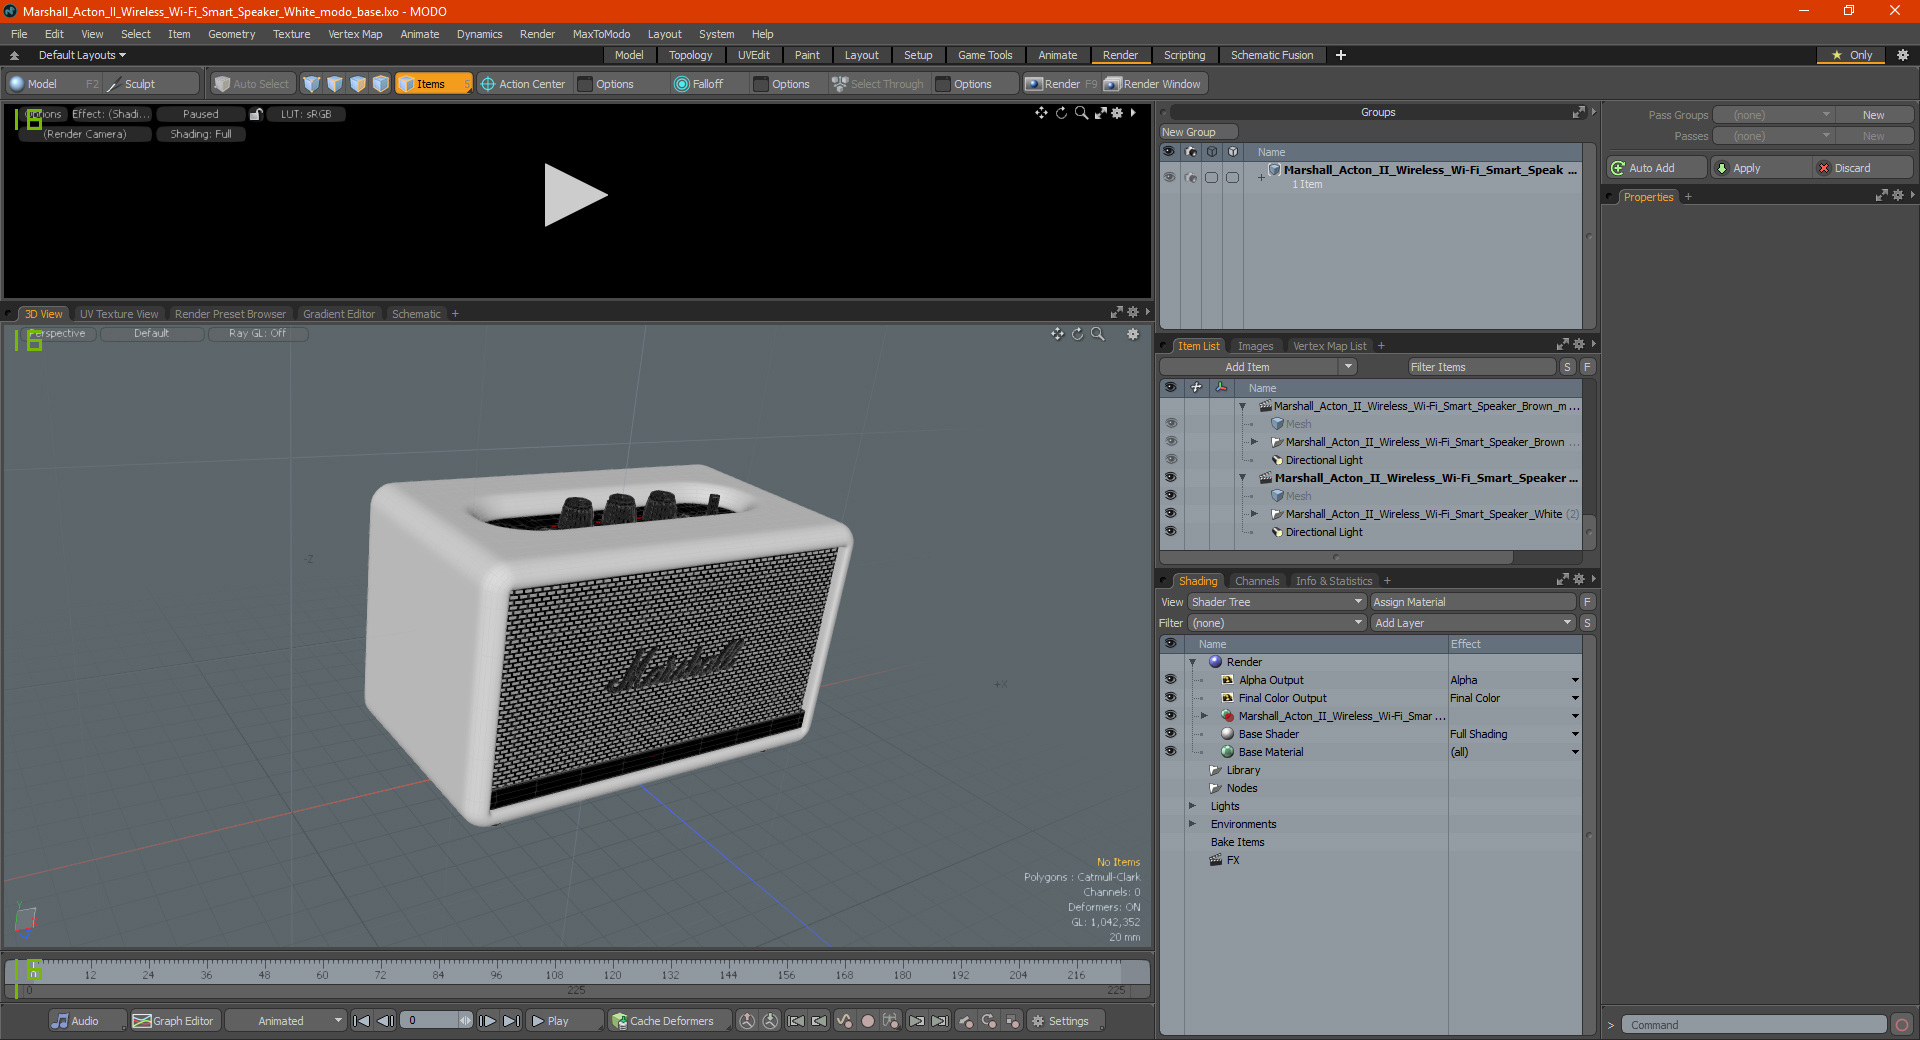Click the Auto Add button
Viewport: 1920px width, 1040px height.
point(1656,168)
